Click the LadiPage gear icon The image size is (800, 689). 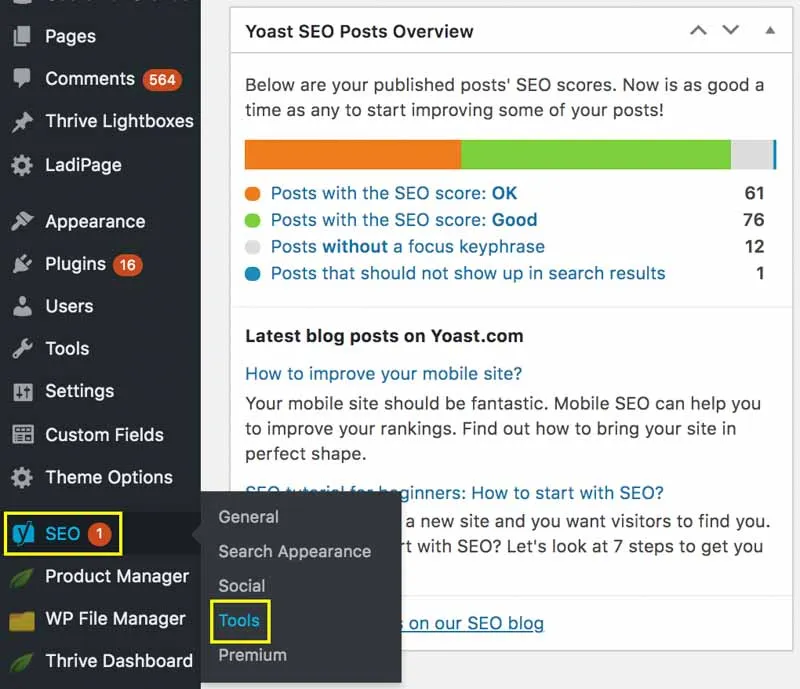coord(22,165)
